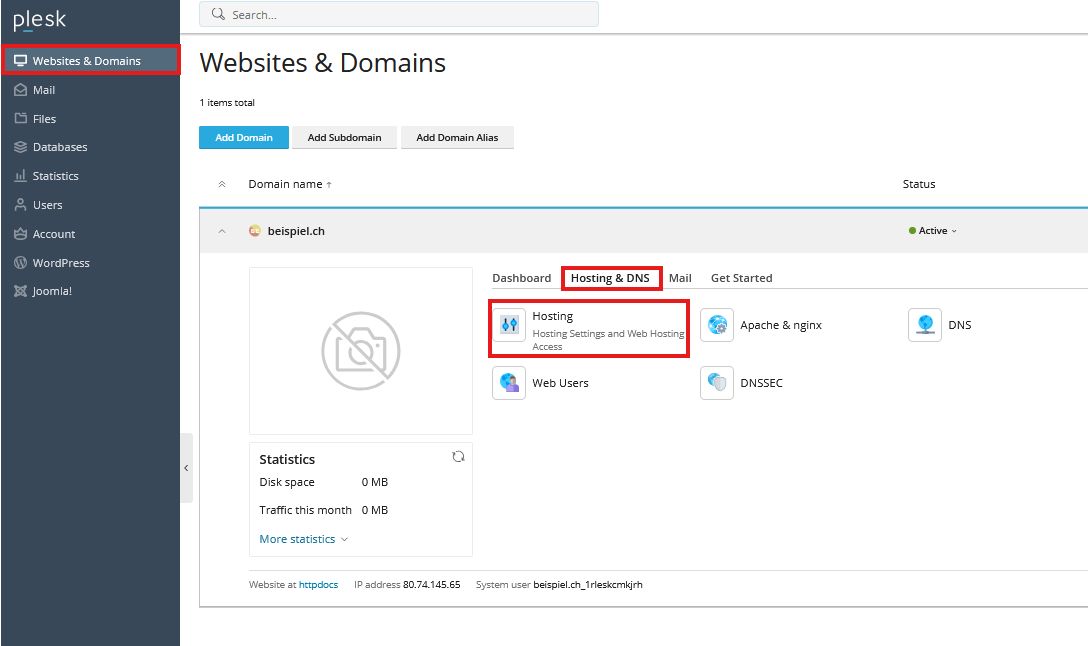Open the Hosting settings icon
This screenshot has height=646, width=1088.
pos(510,325)
